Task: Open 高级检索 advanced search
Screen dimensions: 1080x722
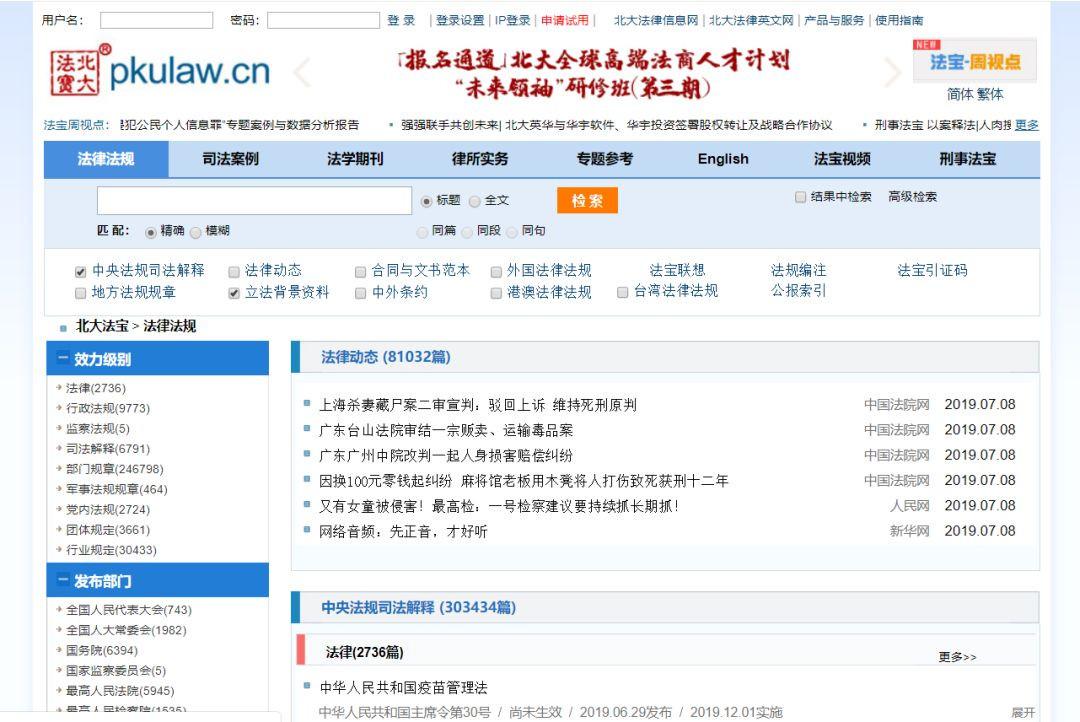Action: 913,197
